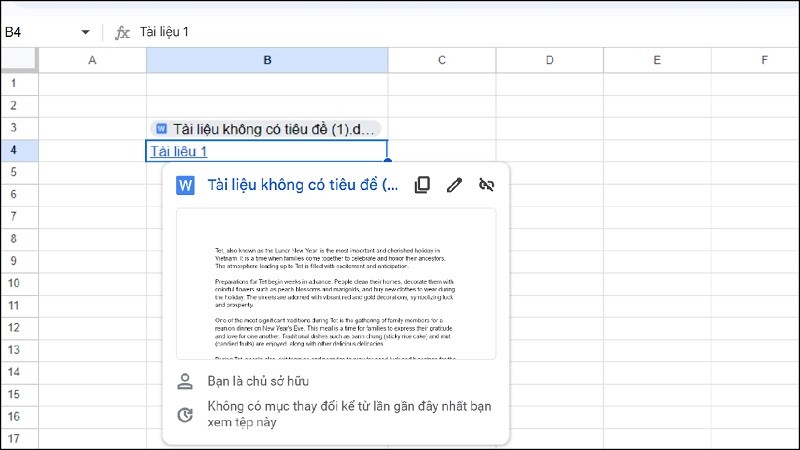Click the fx formula icon

[122, 33]
